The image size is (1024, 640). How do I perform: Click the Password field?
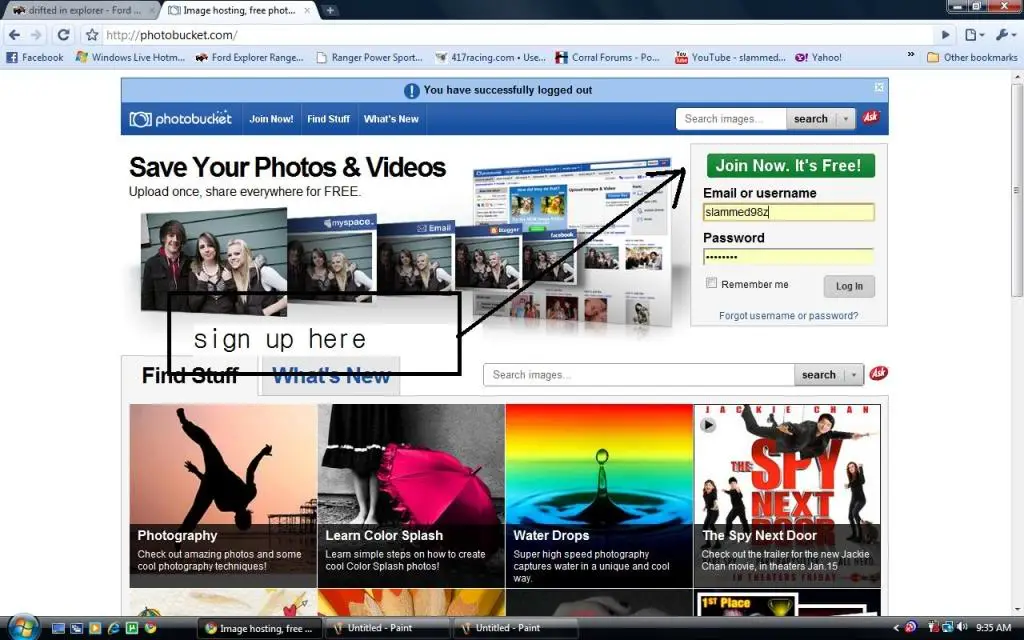coord(788,257)
